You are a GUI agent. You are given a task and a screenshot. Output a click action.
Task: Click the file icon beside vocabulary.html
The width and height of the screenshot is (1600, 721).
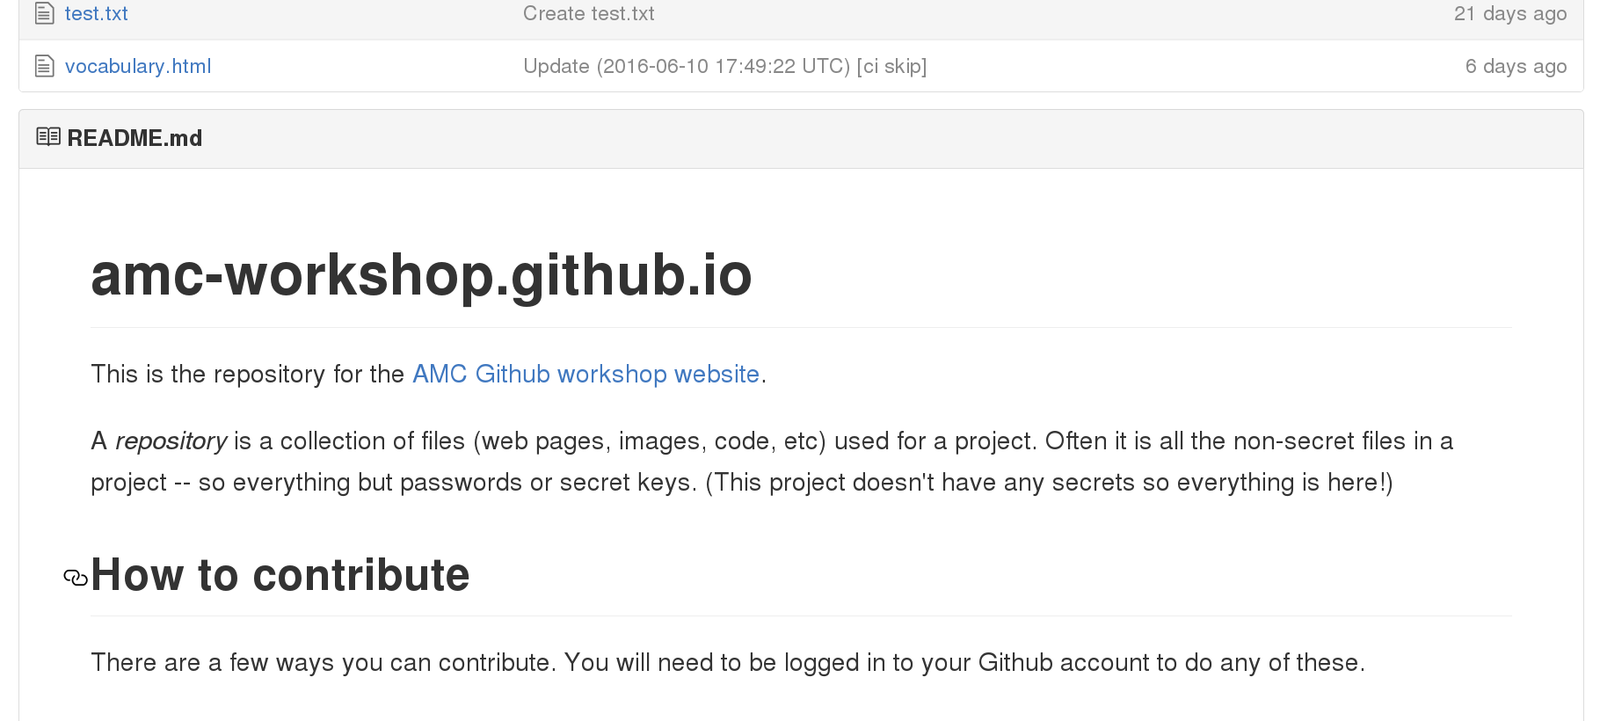coord(44,66)
